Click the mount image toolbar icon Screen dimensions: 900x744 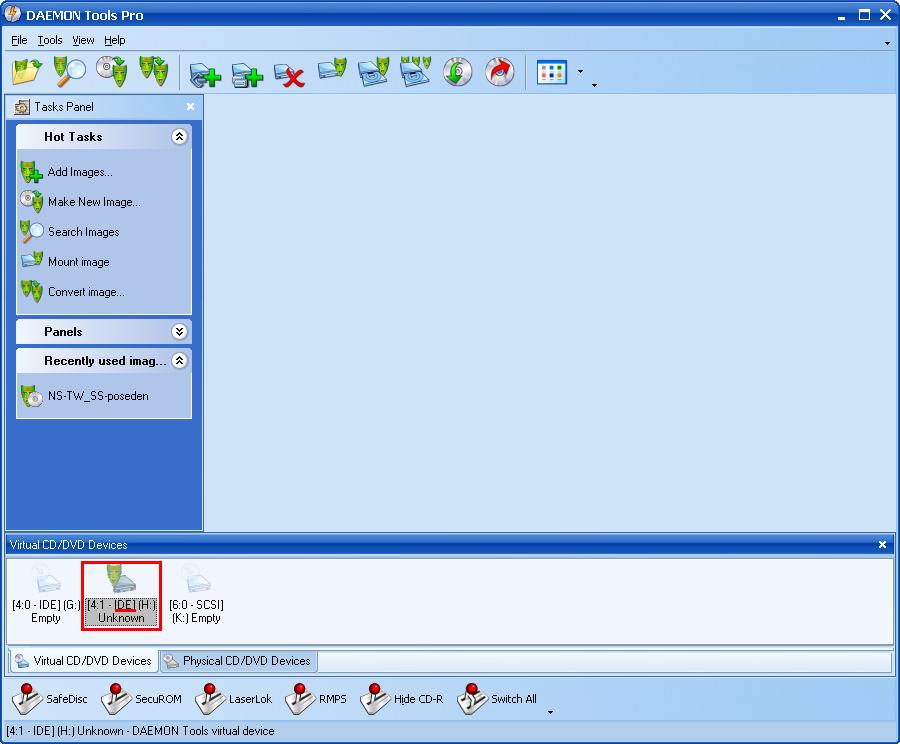pyautogui.click(x=332, y=70)
